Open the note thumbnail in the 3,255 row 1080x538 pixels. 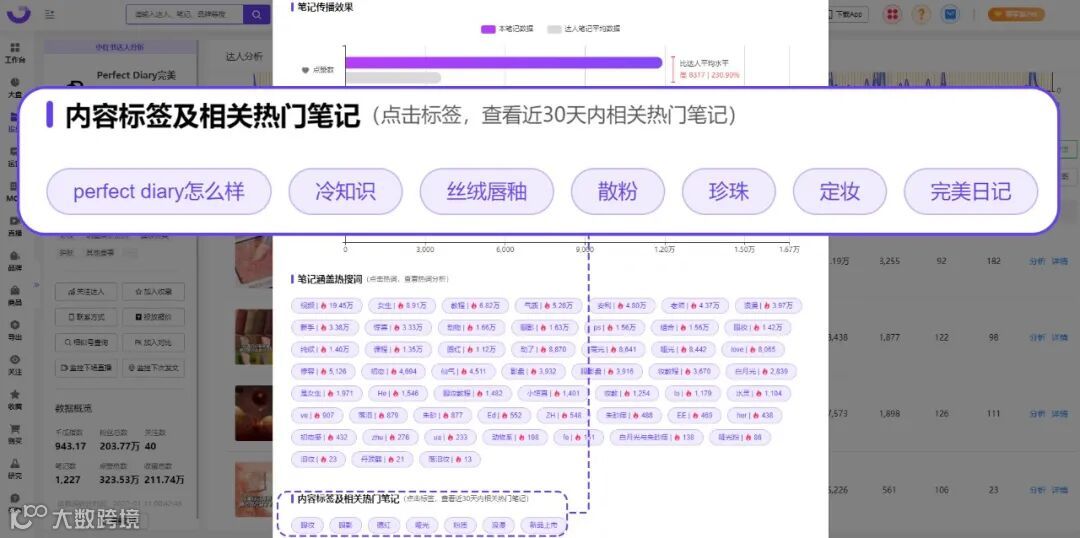[253, 262]
